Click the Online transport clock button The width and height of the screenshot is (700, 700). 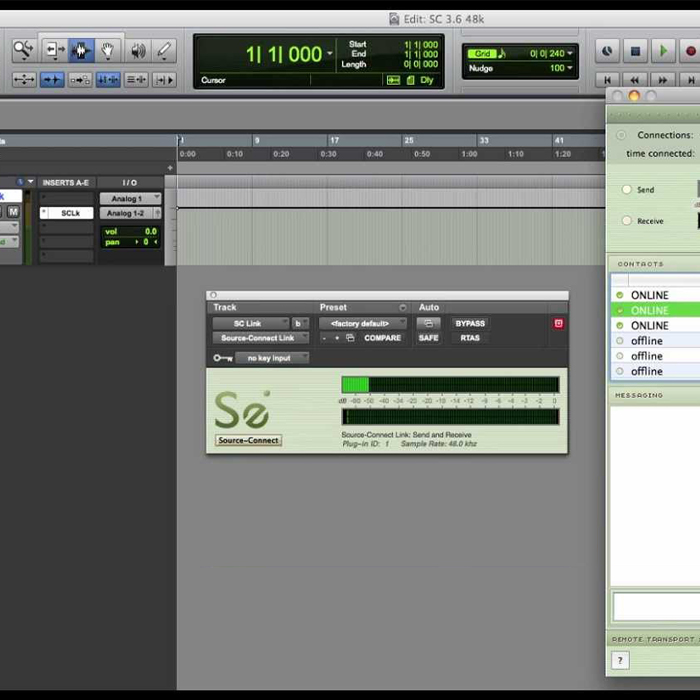[607, 51]
